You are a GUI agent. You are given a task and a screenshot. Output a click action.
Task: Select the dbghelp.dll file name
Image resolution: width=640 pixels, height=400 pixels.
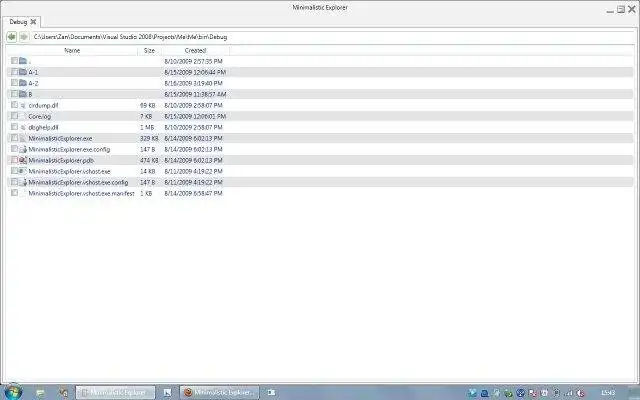(x=43, y=127)
